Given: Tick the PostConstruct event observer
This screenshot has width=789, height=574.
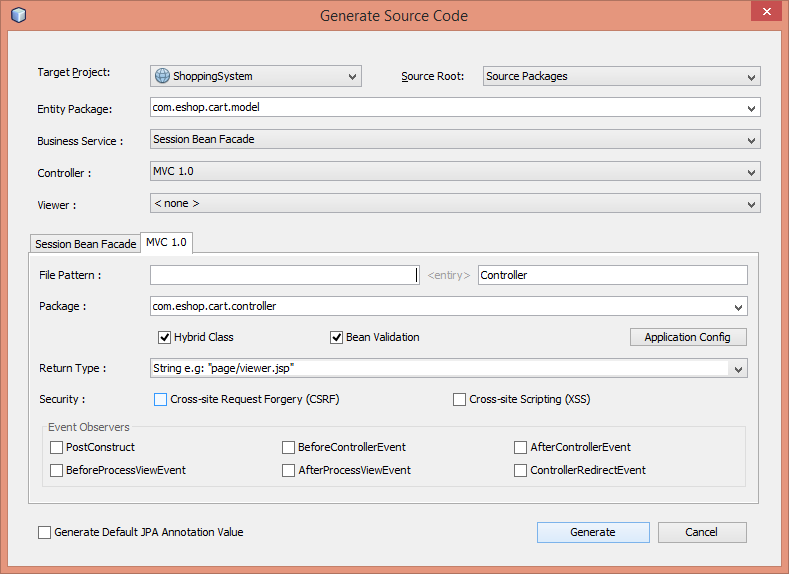Looking at the screenshot, I should [57, 447].
